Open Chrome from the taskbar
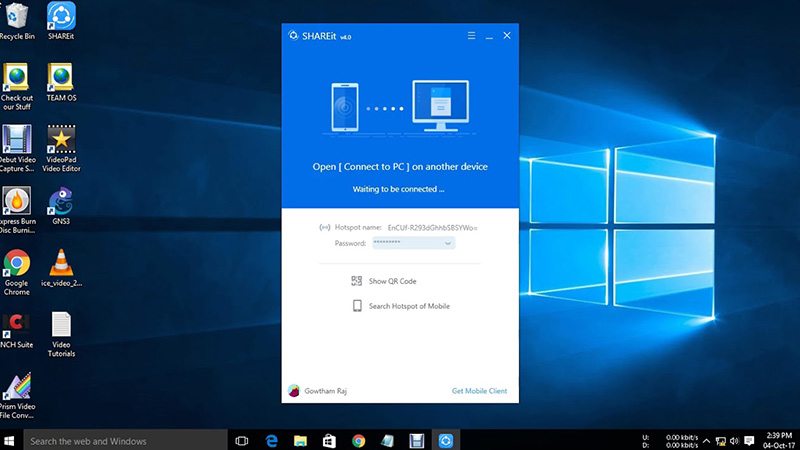 (x=359, y=441)
